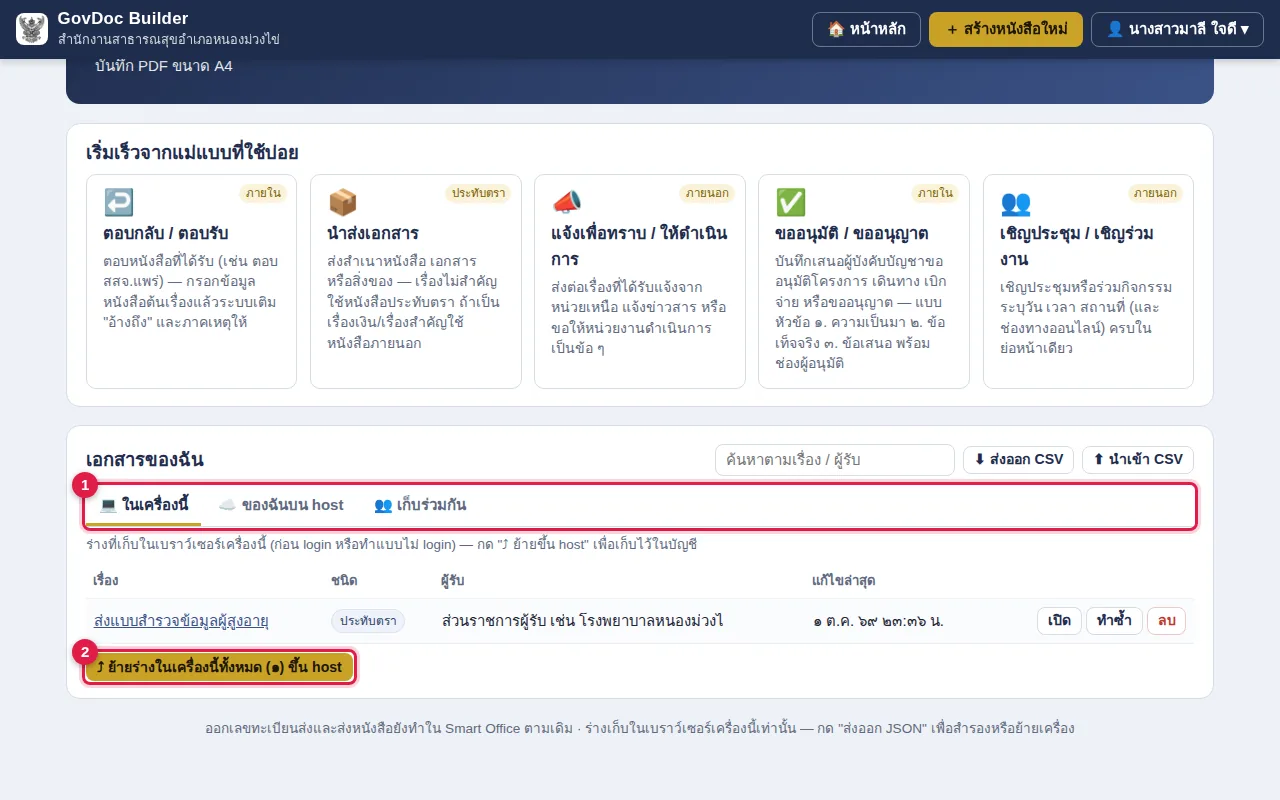This screenshot has width=1280, height=800.
Task: Export documents with ส่งออก CSV
Action: pyautogui.click(x=1018, y=460)
